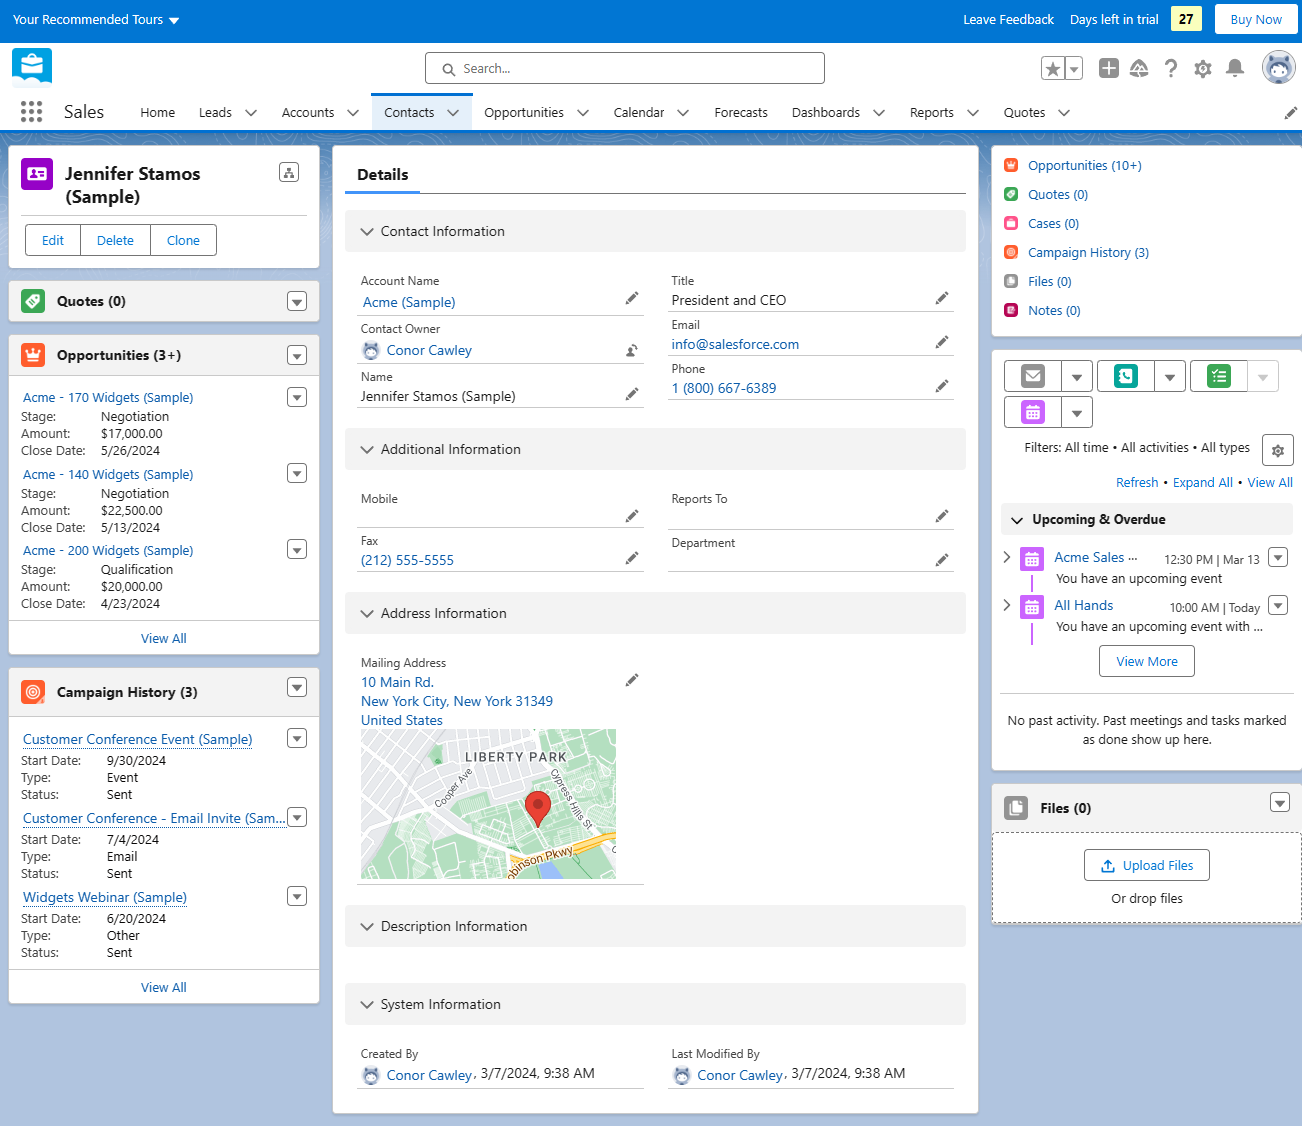1302x1126 pixels.
Task: Collapse the Description Information section
Action: (367, 926)
